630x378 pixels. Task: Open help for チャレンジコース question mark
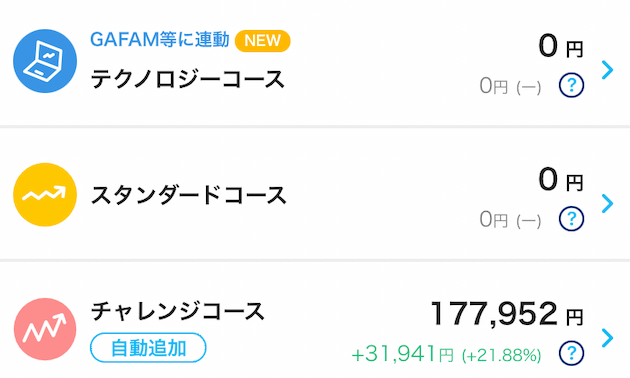pyautogui.click(x=571, y=353)
